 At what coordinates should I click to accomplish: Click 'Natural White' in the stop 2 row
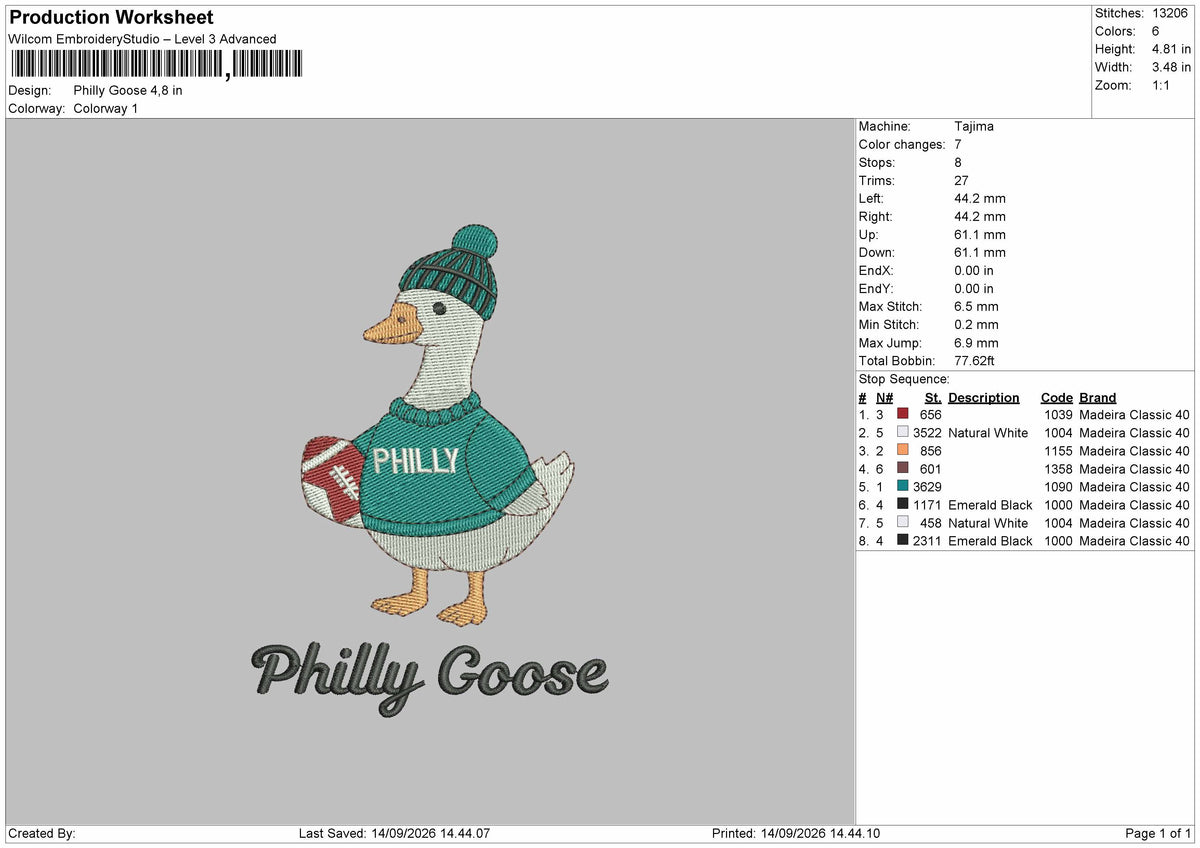(x=988, y=433)
